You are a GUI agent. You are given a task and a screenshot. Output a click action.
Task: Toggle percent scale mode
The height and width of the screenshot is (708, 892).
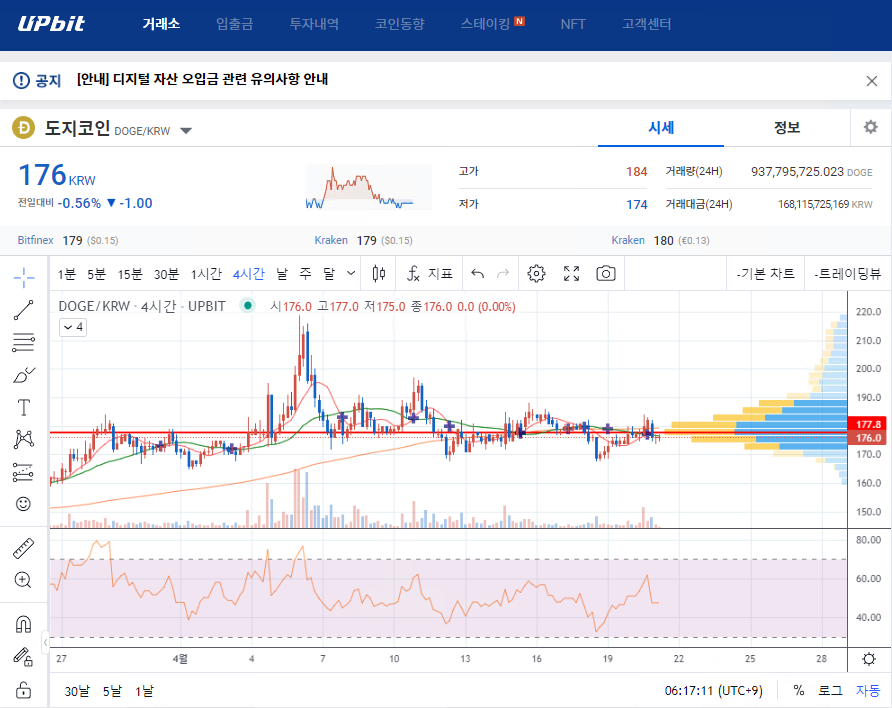pos(799,690)
